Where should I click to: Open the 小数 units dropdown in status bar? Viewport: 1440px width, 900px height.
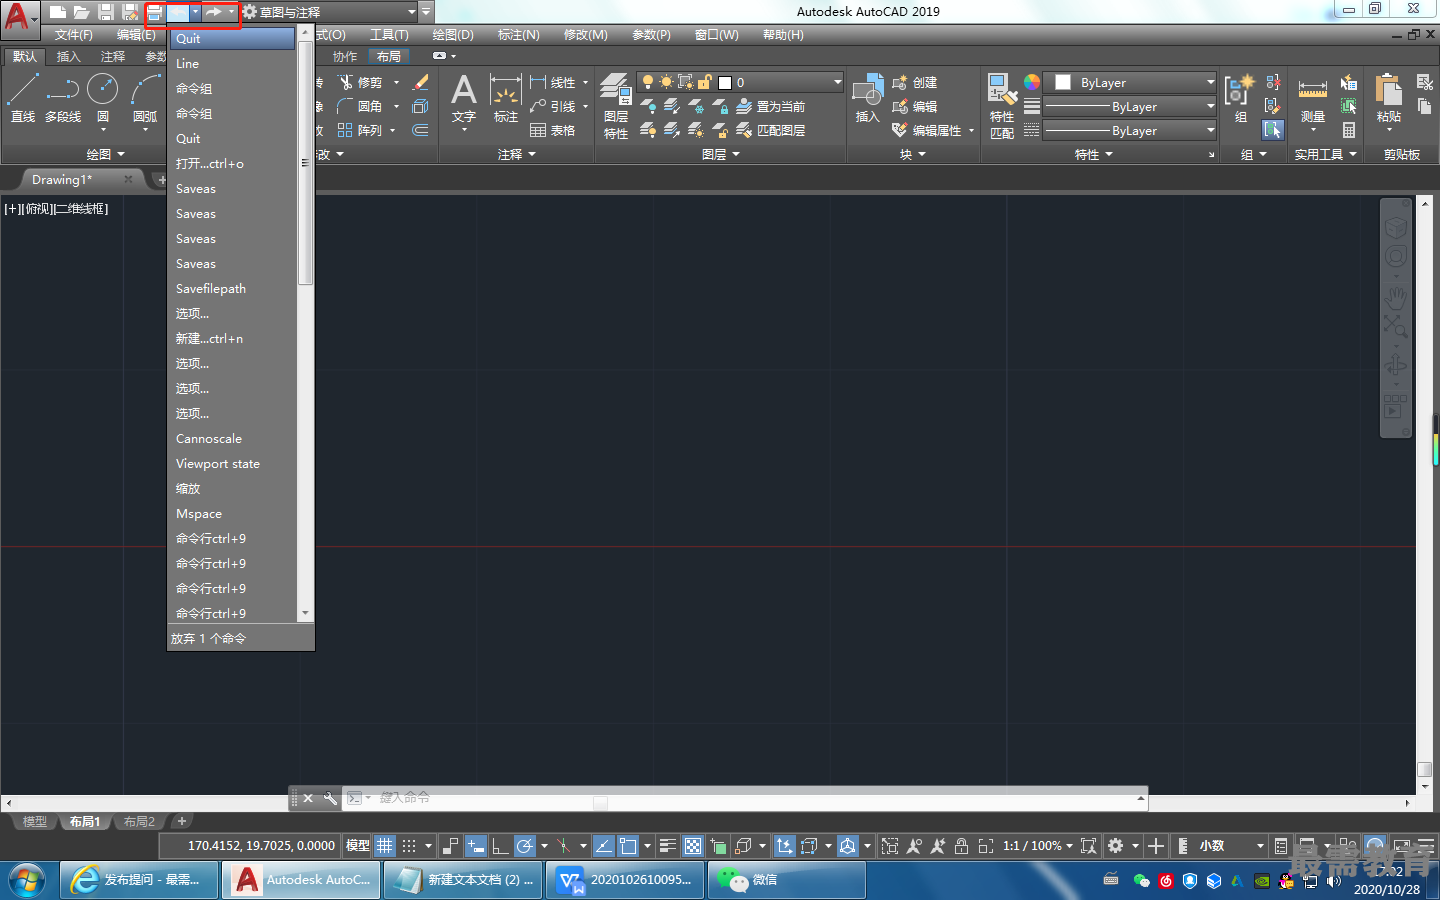(x=1232, y=846)
